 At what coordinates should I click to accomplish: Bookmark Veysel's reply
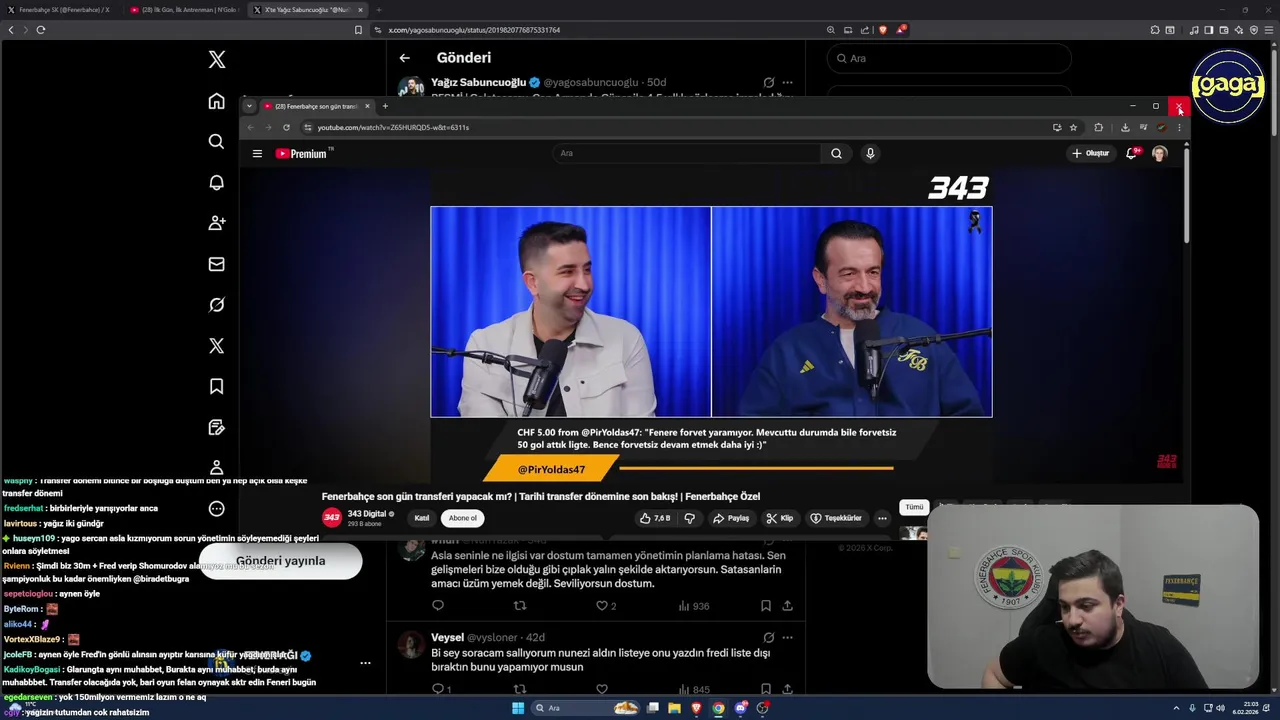pyautogui.click(x=765, y=689)
